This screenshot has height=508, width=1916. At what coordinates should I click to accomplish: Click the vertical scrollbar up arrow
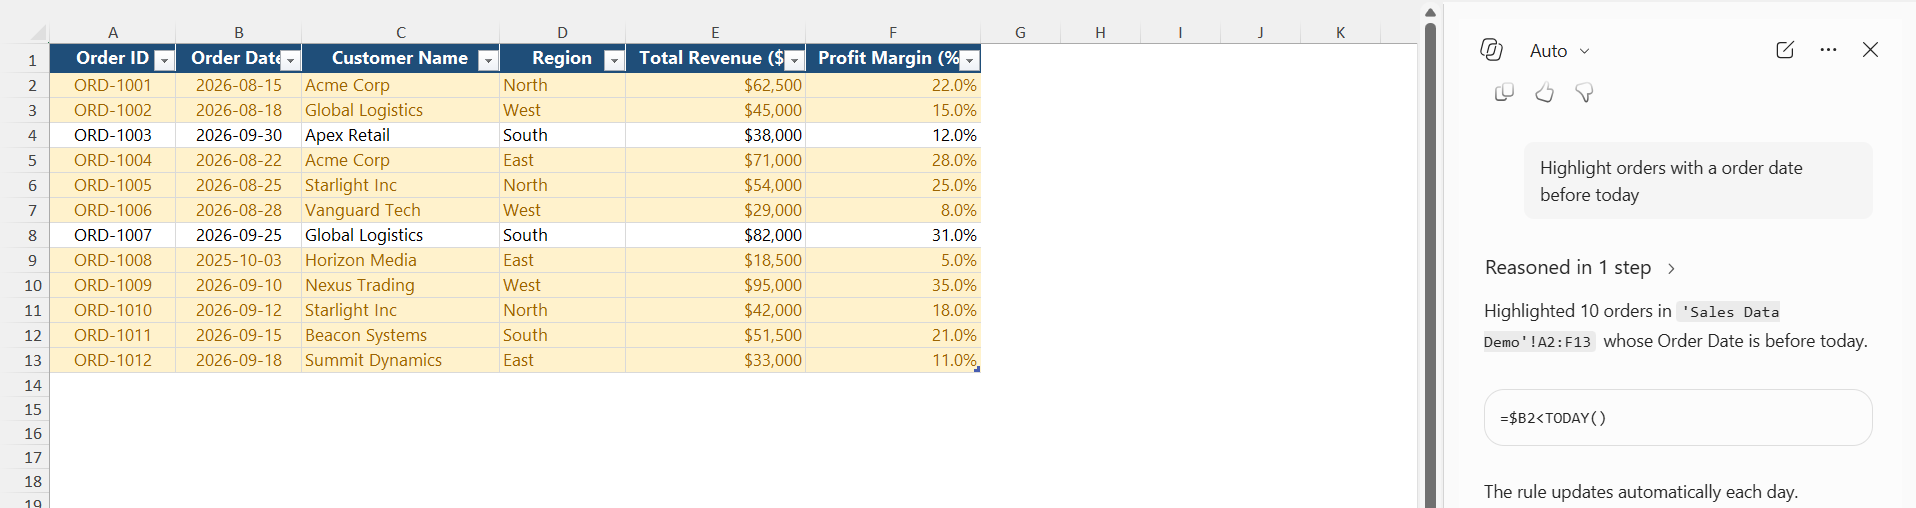(x=1430, y=12)
